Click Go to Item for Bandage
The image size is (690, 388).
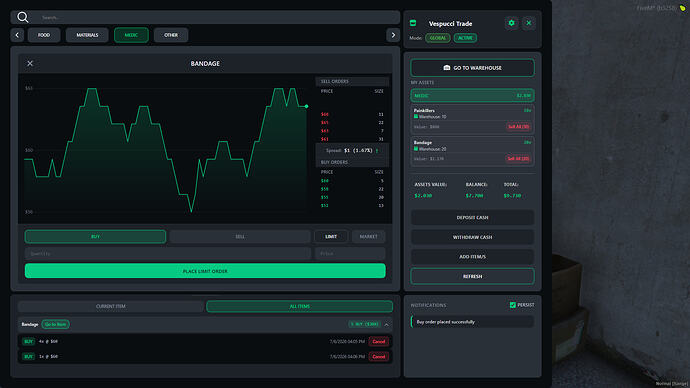(55, 325)
